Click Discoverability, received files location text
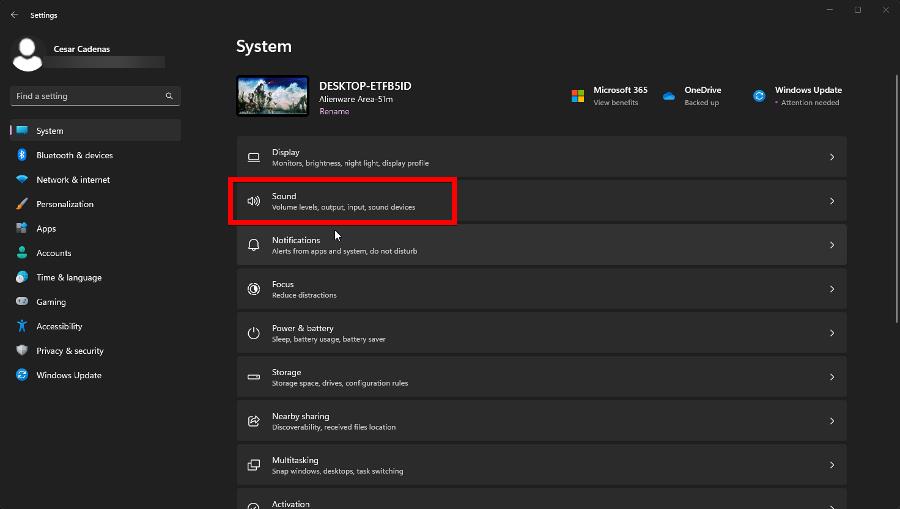The height and width of the screenshot is (509, 900). [x=333, y=427]
